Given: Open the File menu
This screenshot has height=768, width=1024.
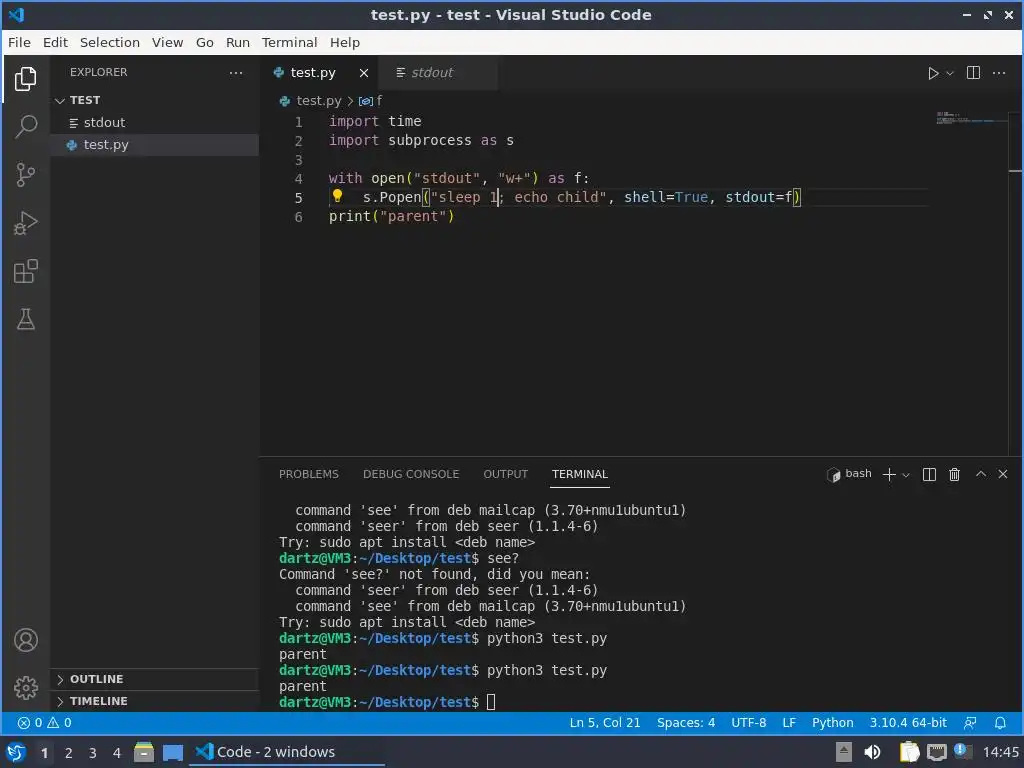Looking at the screenshot, I should (19, 42).
